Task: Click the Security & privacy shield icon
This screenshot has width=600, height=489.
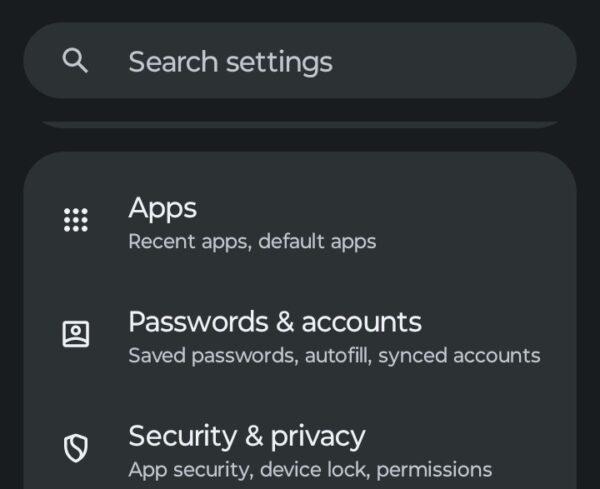Action: (x=76, y=449)
